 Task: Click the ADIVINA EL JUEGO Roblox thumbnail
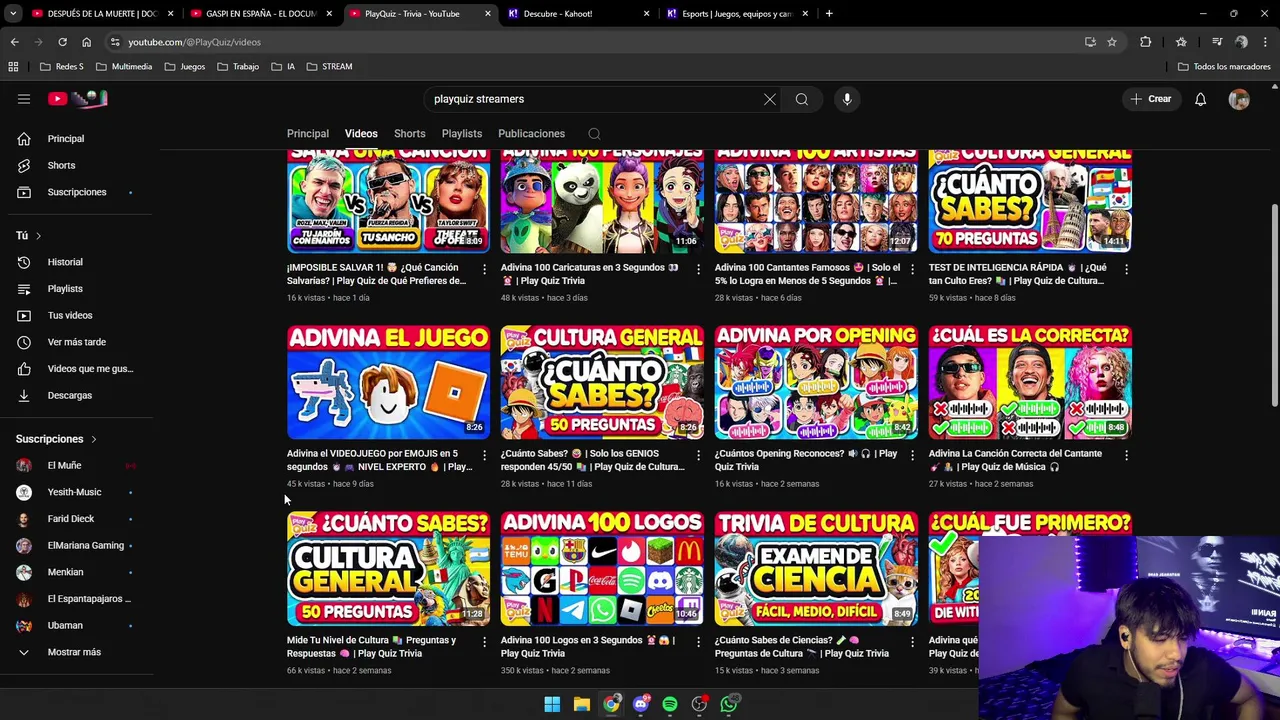coord(389,382)
